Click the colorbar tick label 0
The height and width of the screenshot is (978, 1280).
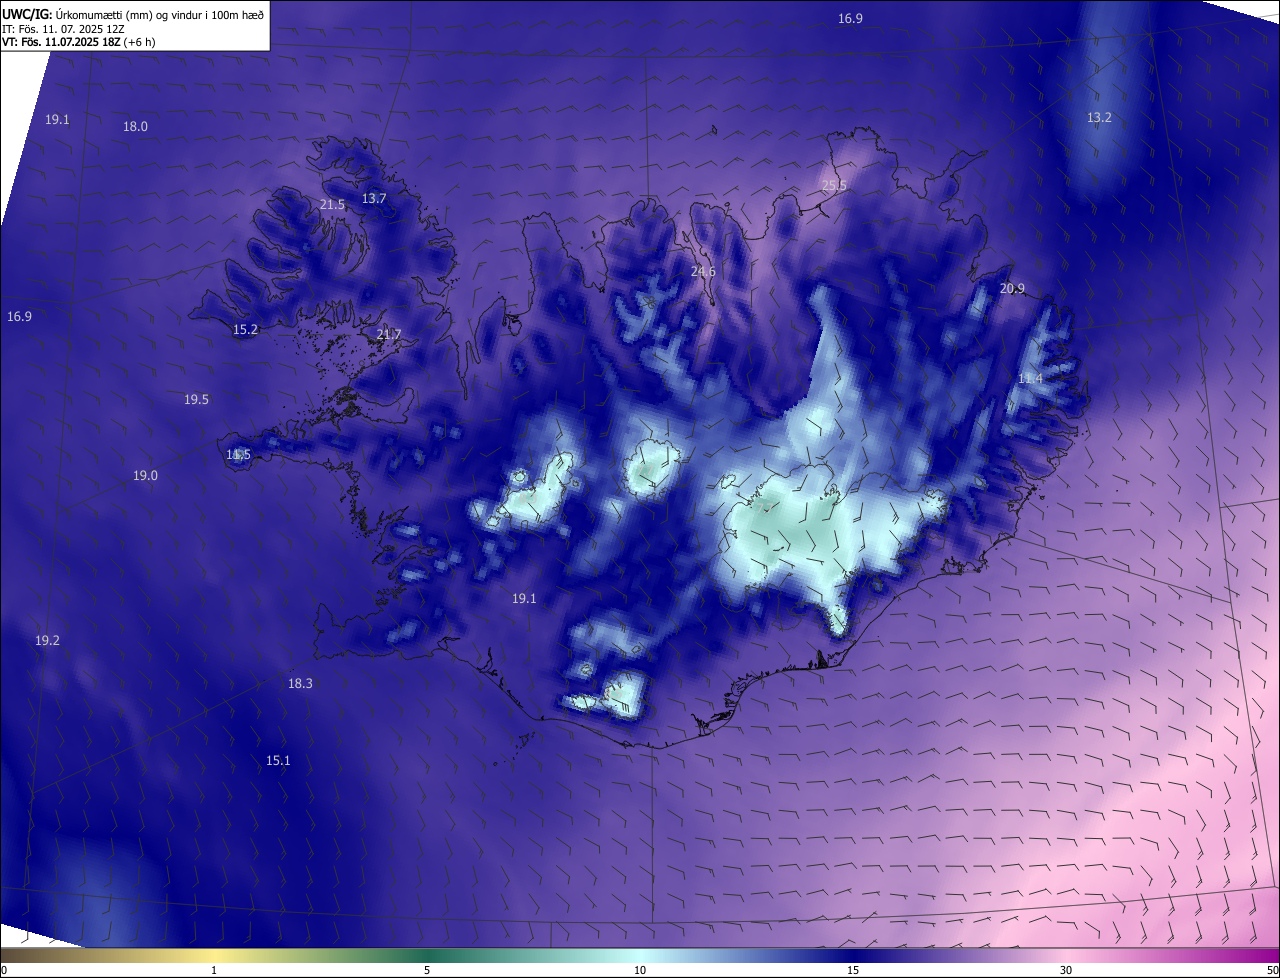[x=4, y=971]
